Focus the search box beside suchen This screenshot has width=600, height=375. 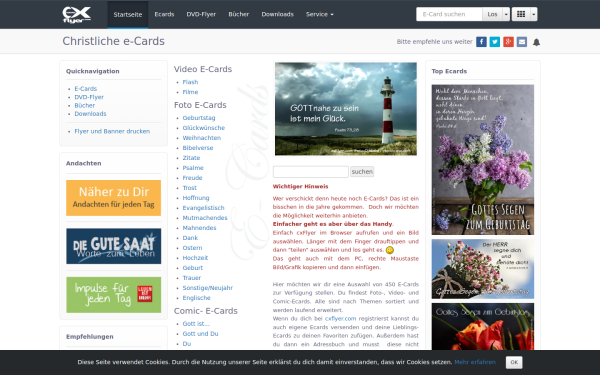[x=311, y=171]
